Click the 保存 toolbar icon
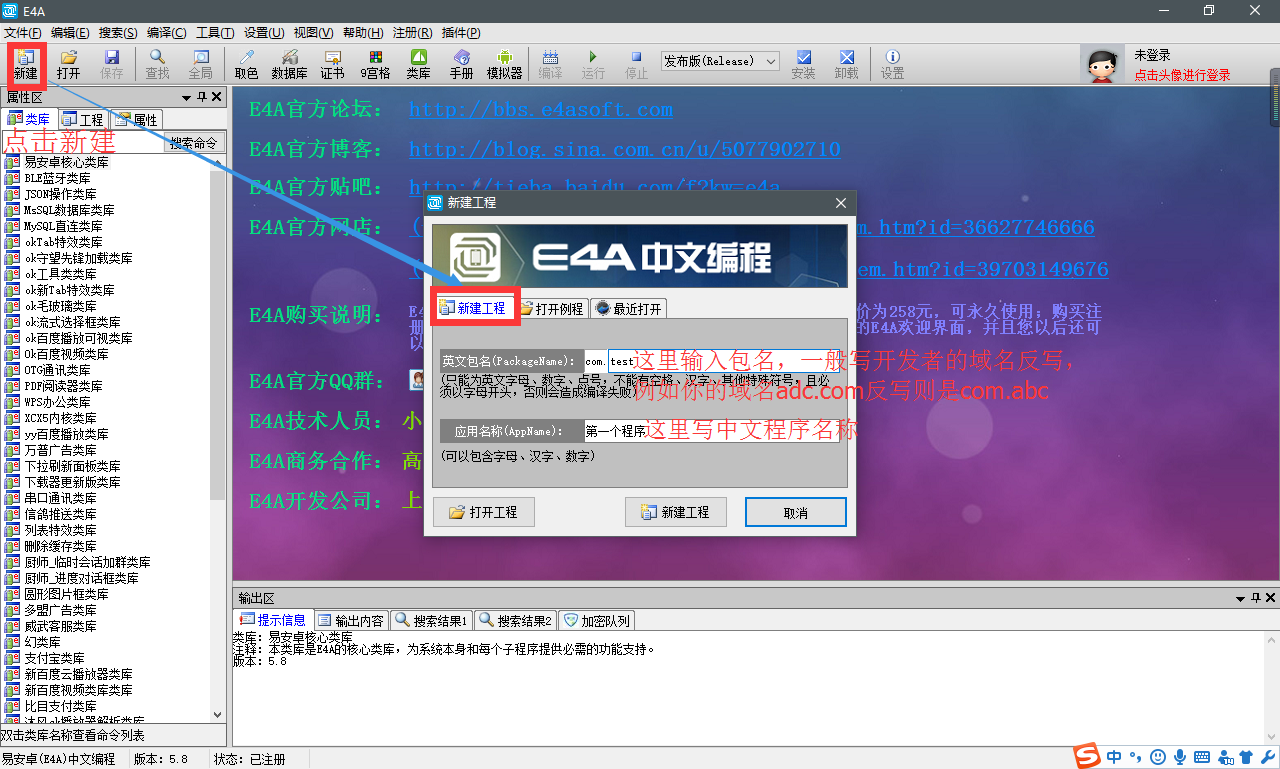Screen dimensions: 1280x769 point(112,64)
